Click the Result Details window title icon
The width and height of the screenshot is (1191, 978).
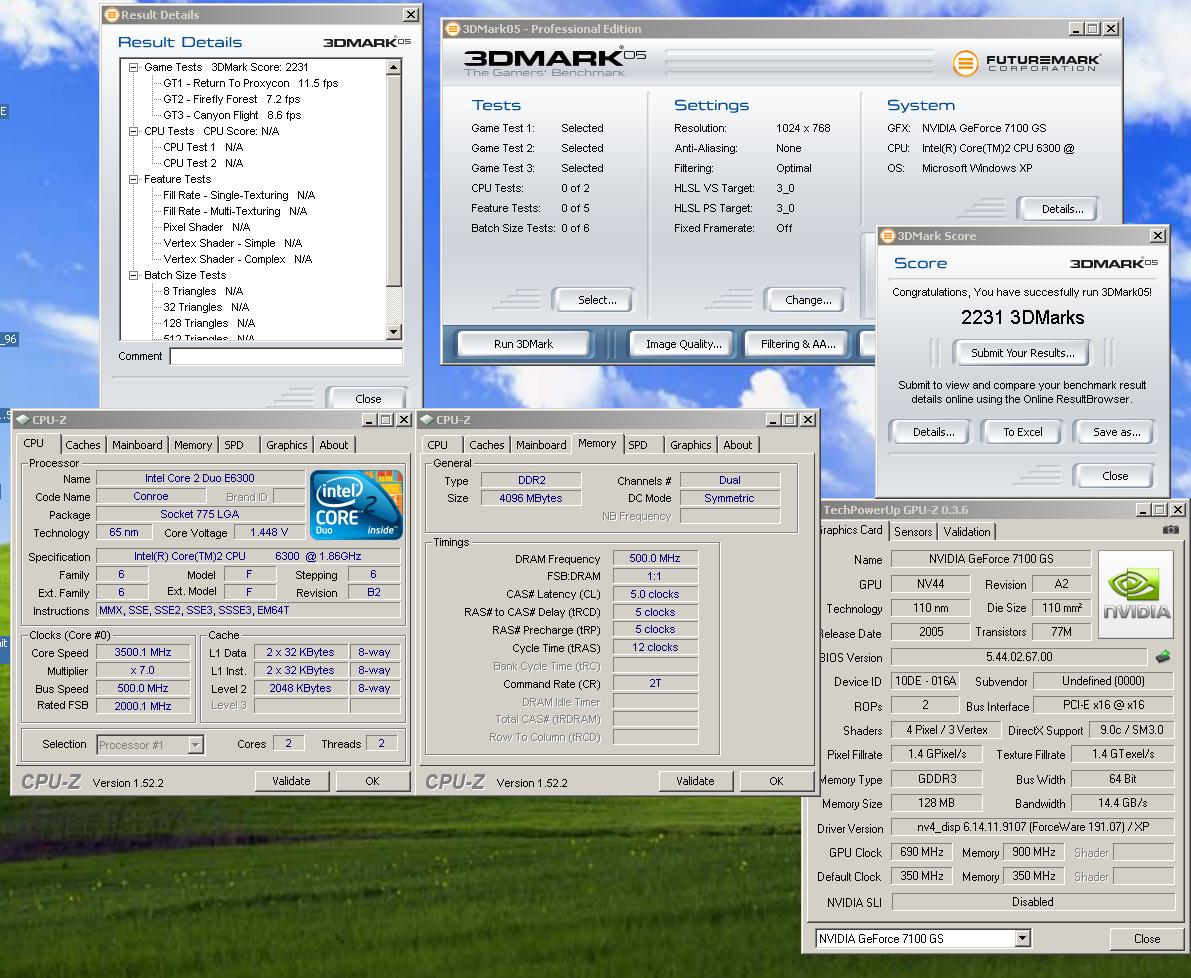tap(111, 14)
